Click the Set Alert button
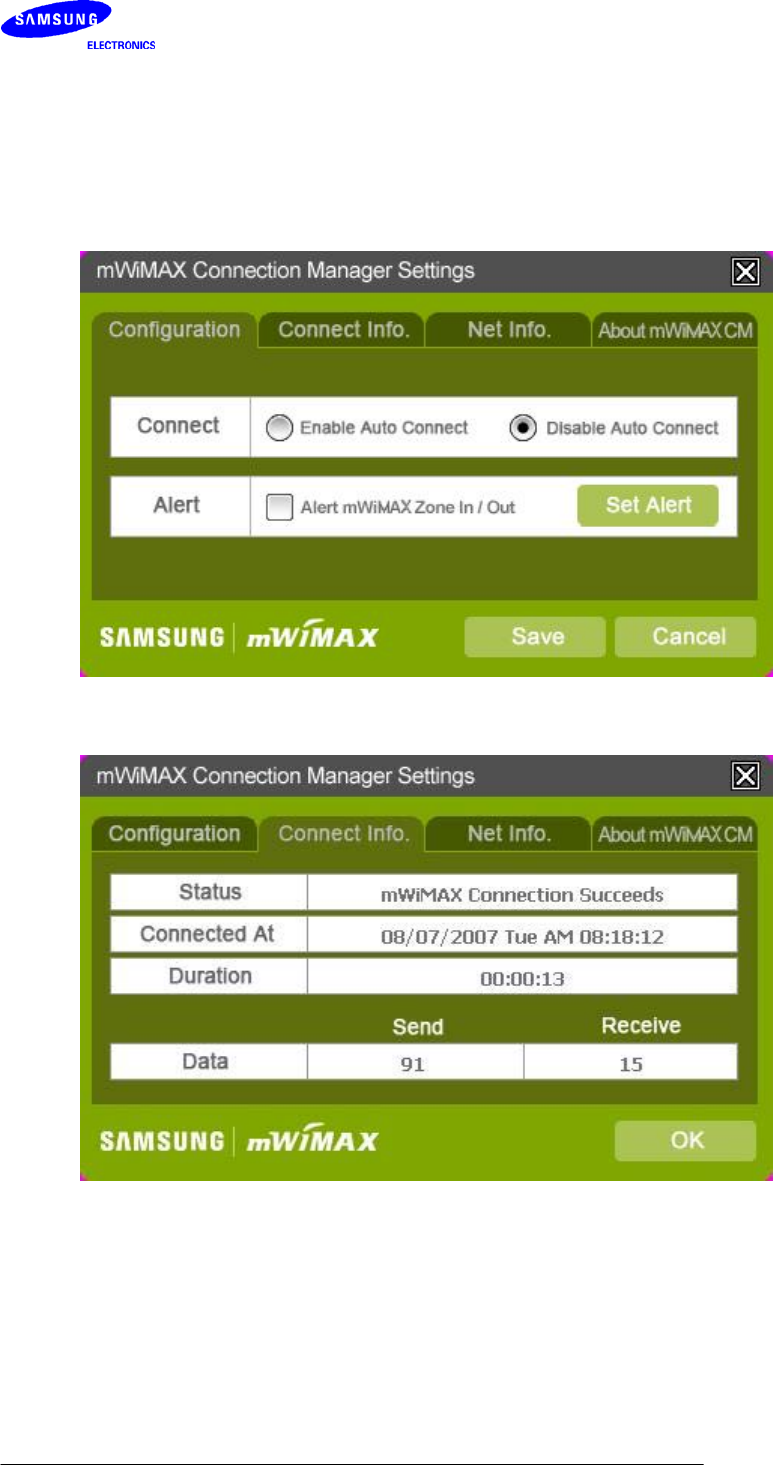The width and height of the screenshot is (773, 1465). (x=648, y=505)
